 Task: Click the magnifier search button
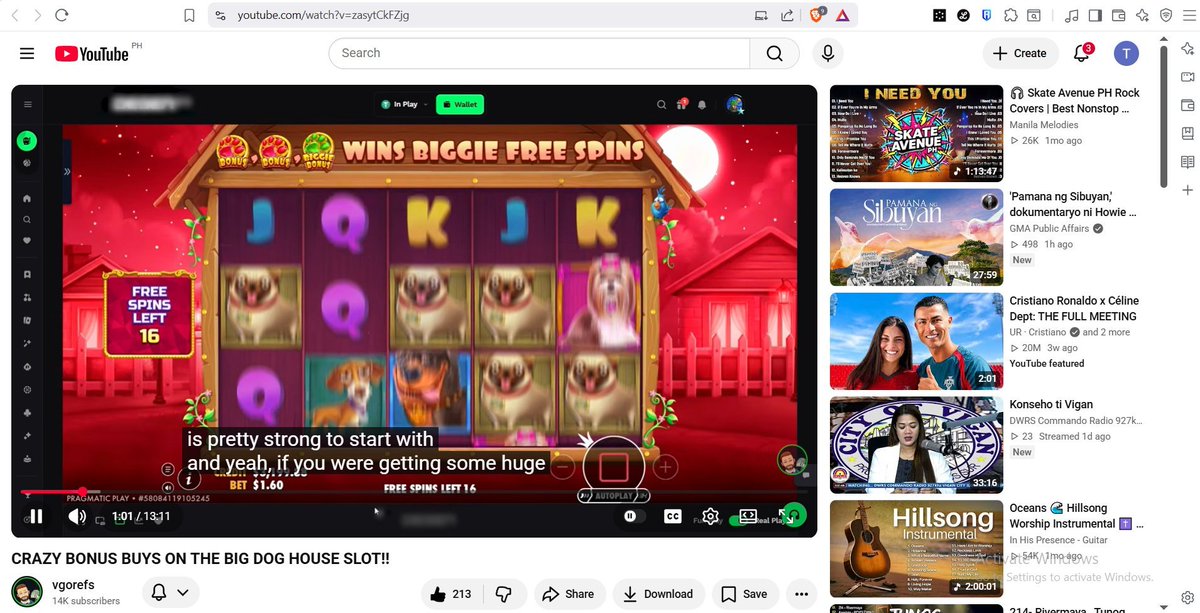click(x=775, y=53)
